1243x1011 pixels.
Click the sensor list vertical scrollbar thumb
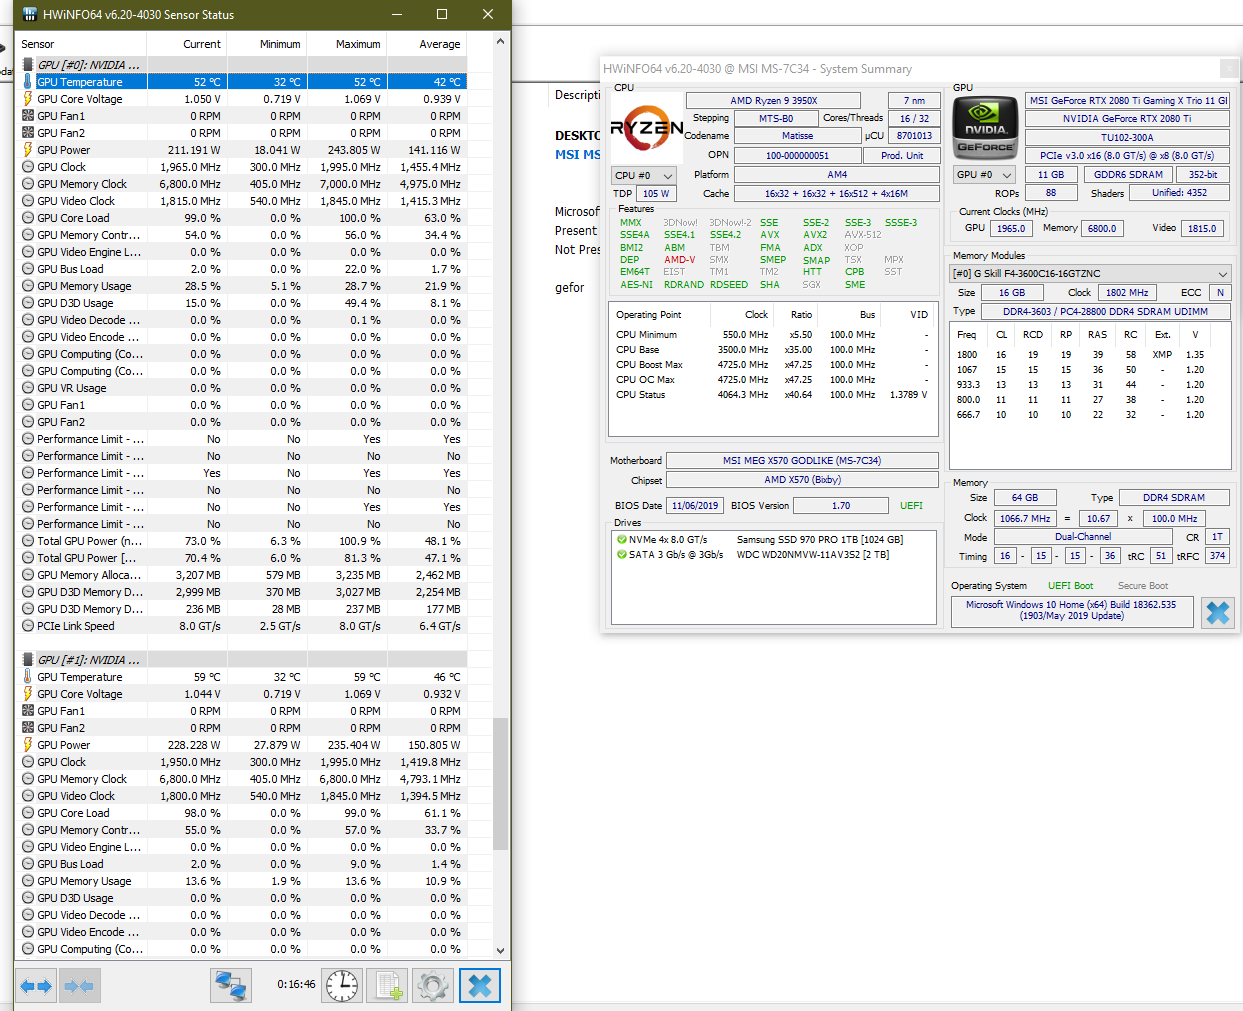501,783
